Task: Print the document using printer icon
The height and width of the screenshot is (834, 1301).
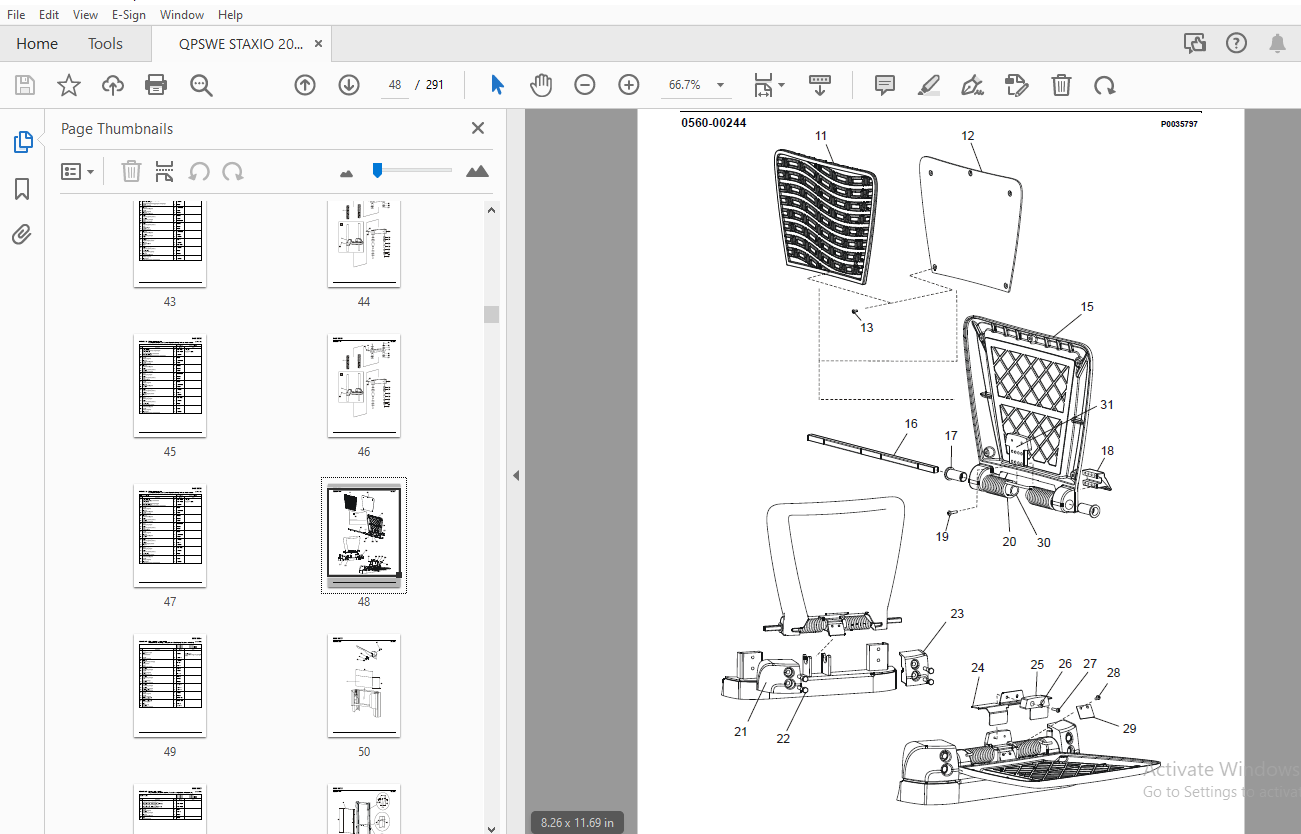Action: [x=156, y=85]
